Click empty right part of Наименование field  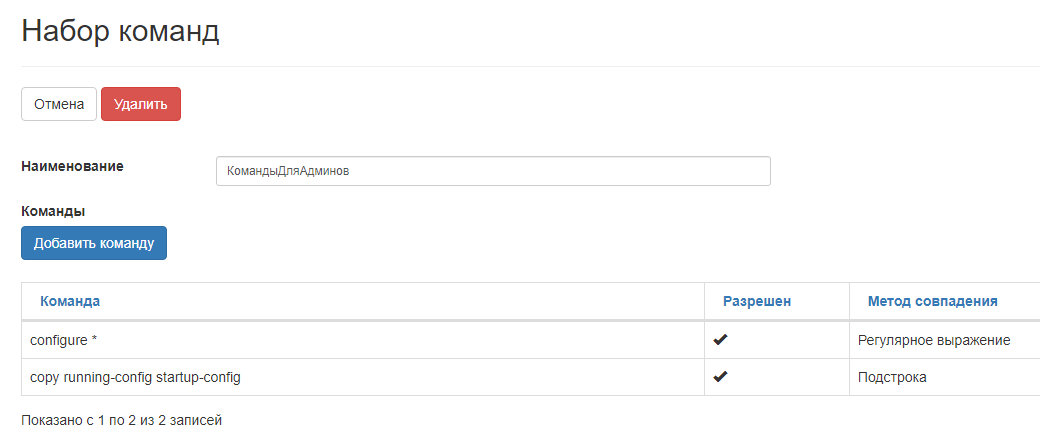pos(600,171)
